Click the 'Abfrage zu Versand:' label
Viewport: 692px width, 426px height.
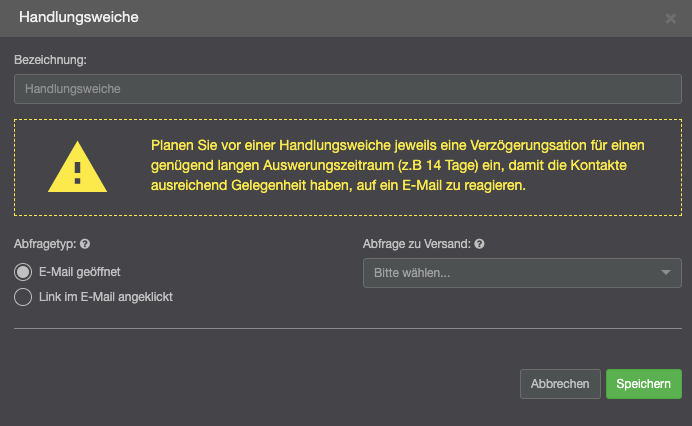coord(416,243)
